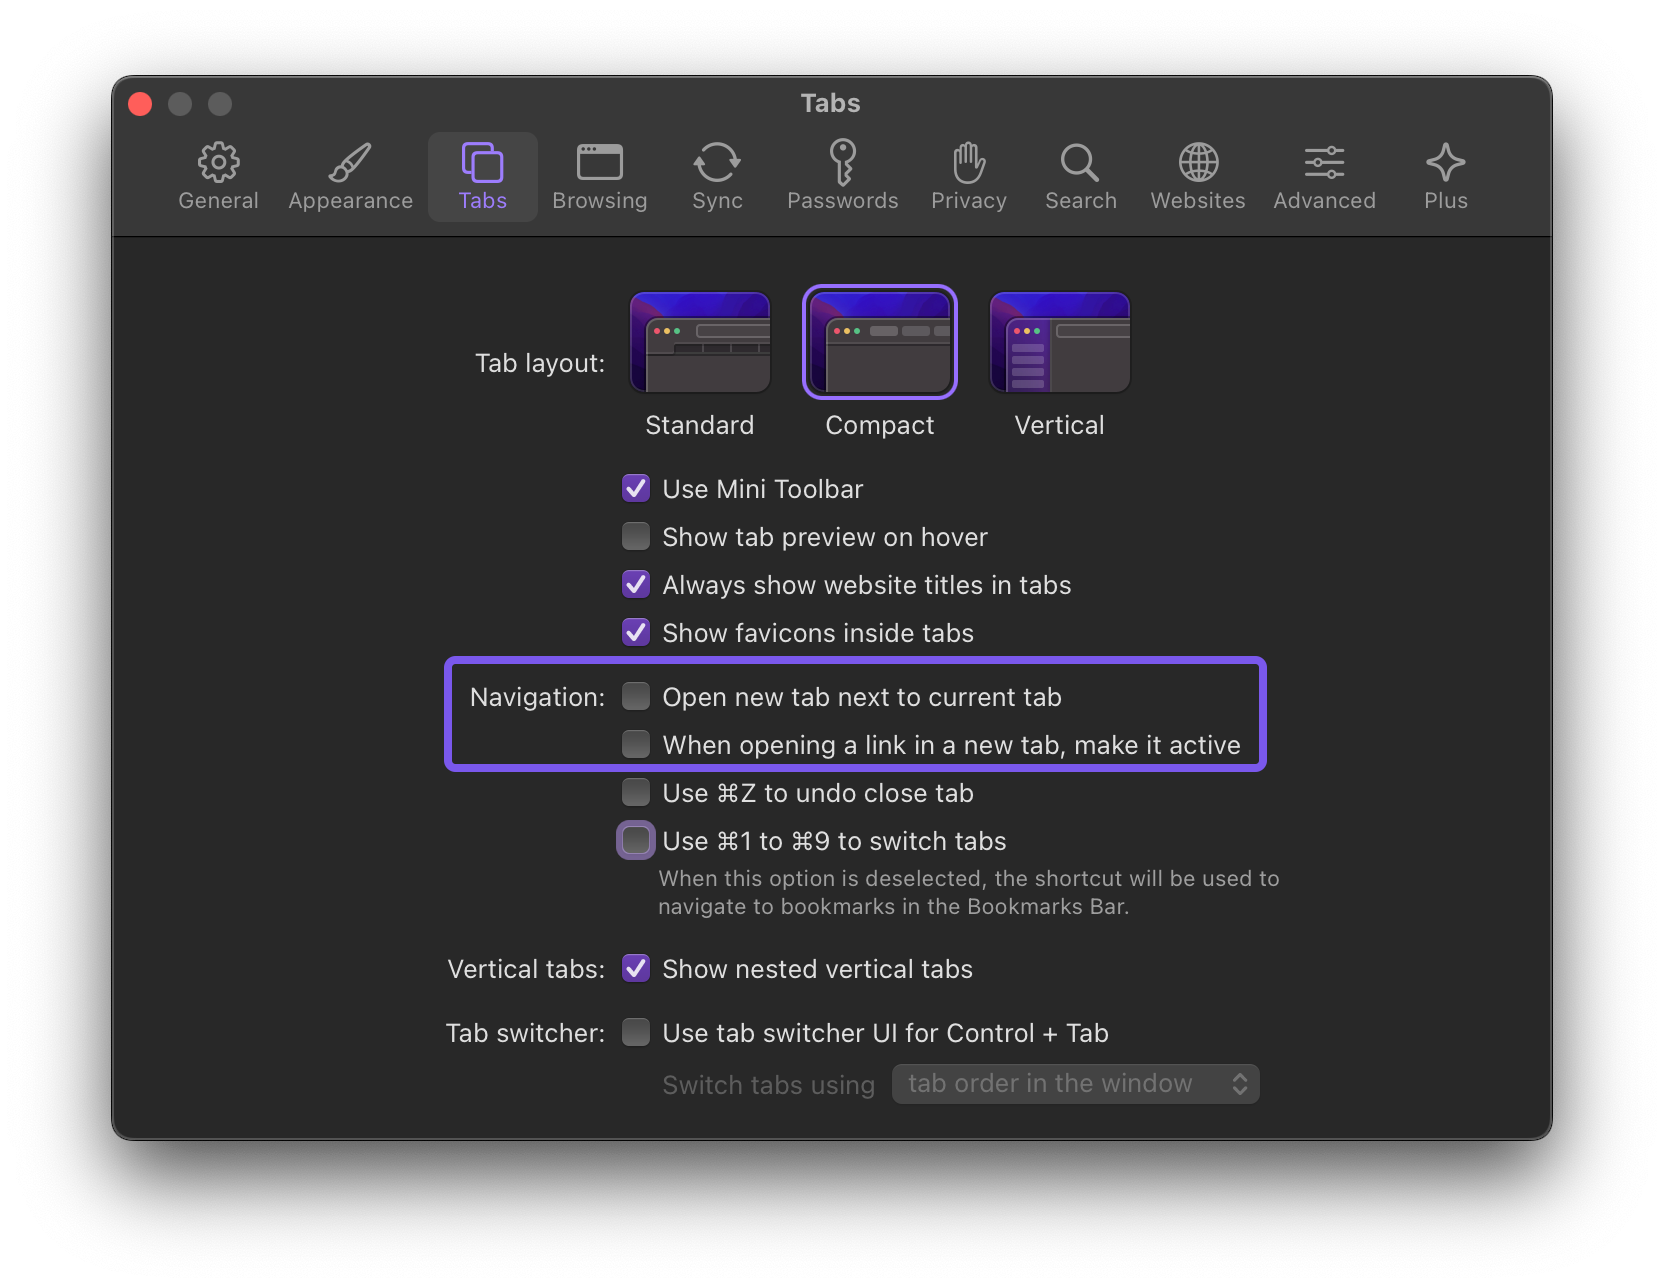This screenshot has width=1664, height=1288.
Task: Select the Tabs preferences tab
Action: tap(482, 176)
